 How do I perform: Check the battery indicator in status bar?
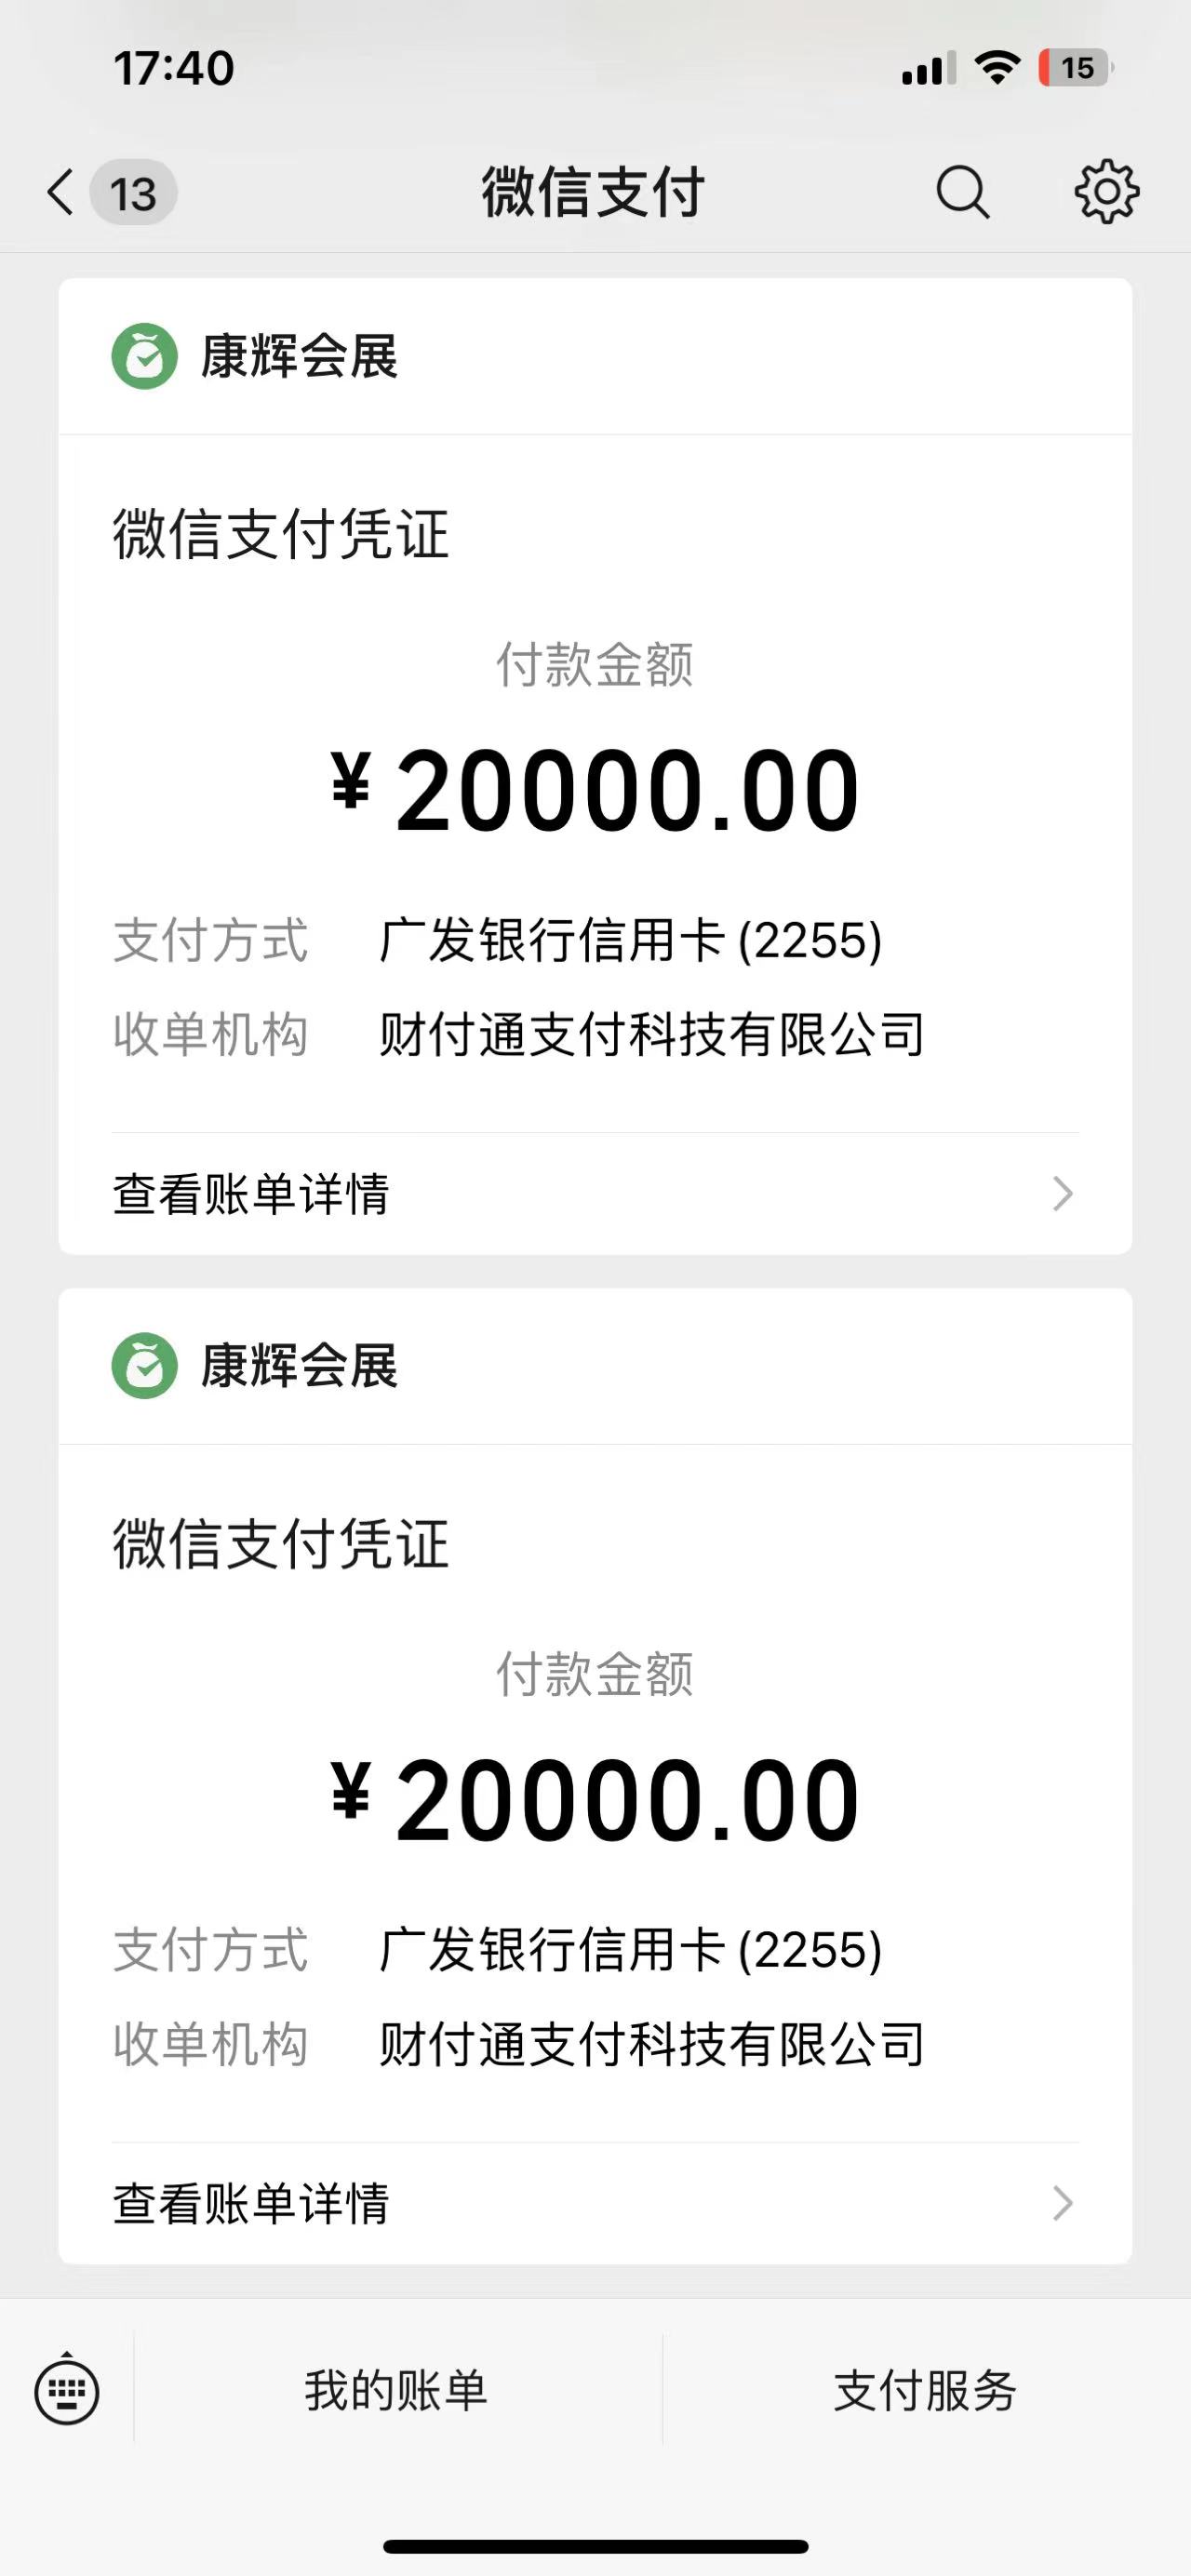click(1075, 68)
